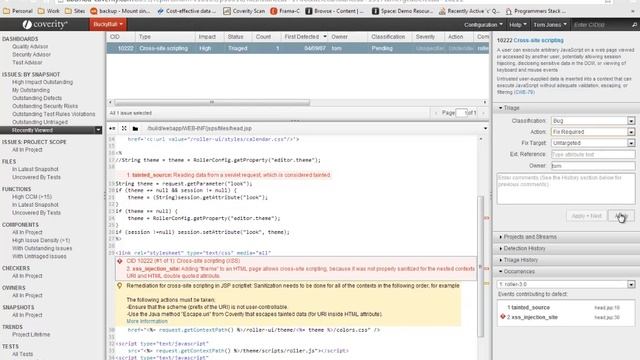Click First Detected sort arrow
The image size is (640, 360).
click(x=325, y=37)
